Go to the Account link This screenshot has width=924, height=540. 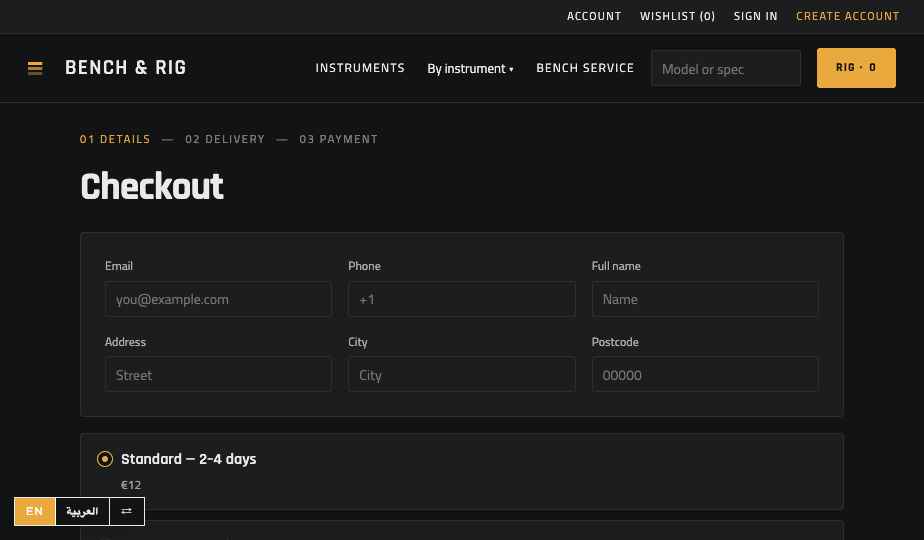pyautogui.click(x=594, y=17)
